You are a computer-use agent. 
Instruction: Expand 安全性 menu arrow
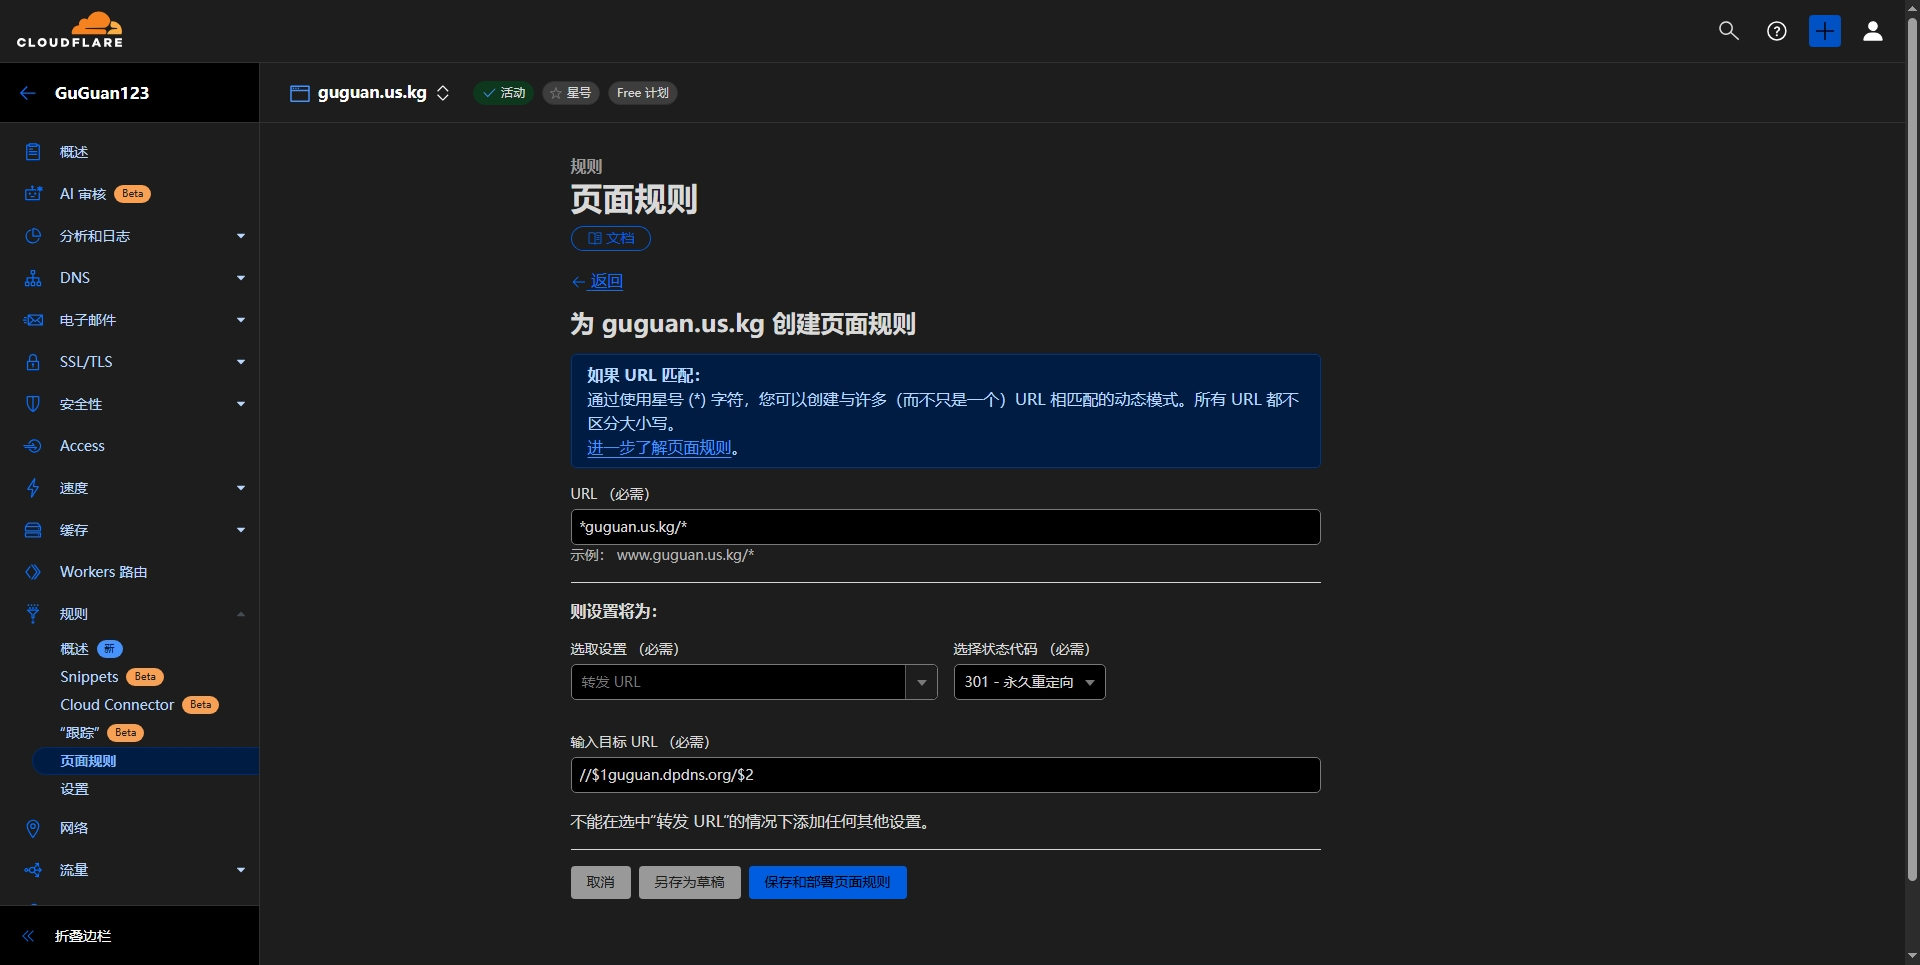pos(241,404)
